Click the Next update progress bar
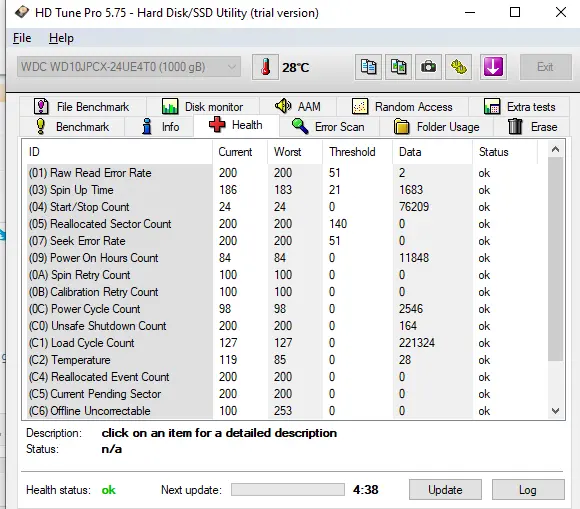 pos(288,489)
